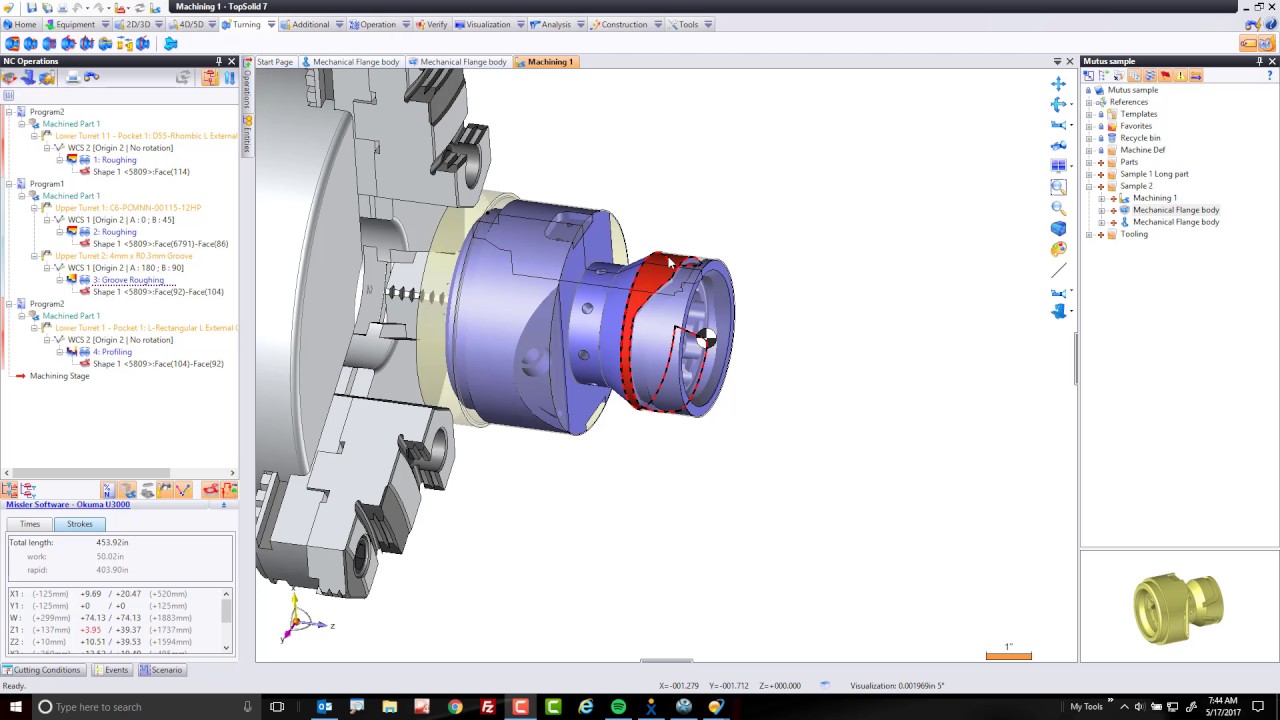Select the 1: Roughing operation
This screenshot has width=1280, height=720.
[x=114, y=160]
